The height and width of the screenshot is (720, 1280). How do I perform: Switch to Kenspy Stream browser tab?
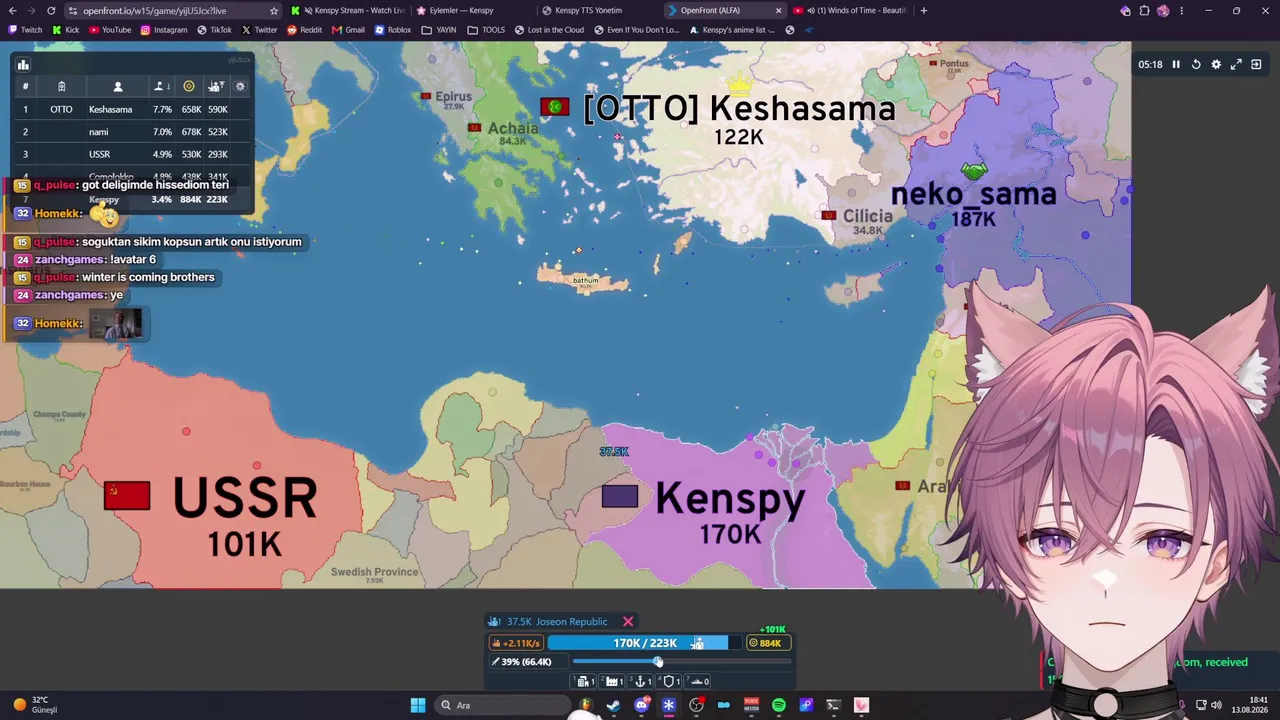tap(347, 11)
